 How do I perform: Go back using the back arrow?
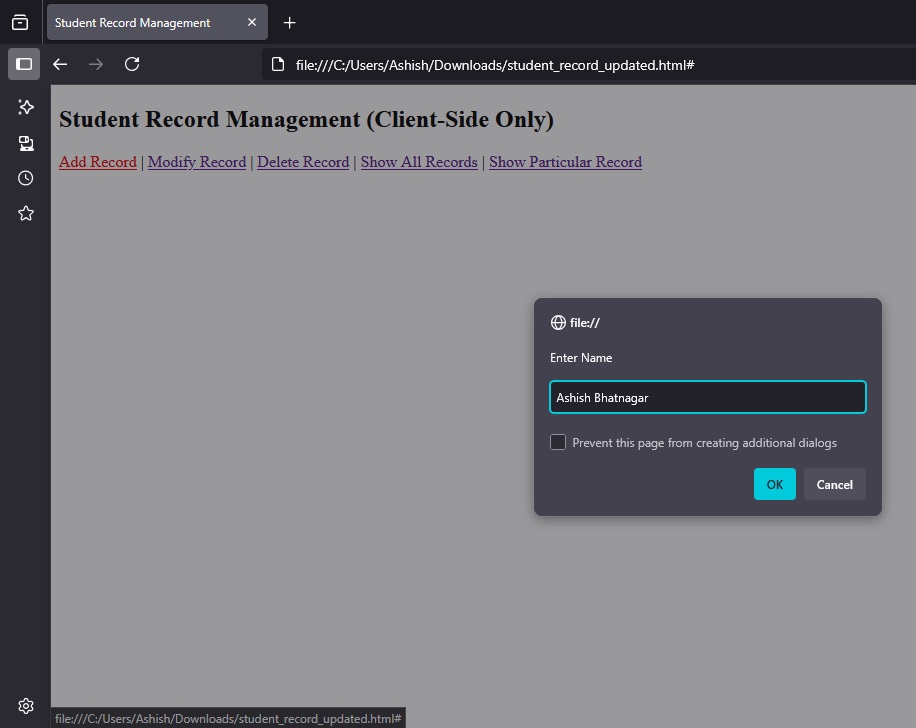tap(60, 64)
